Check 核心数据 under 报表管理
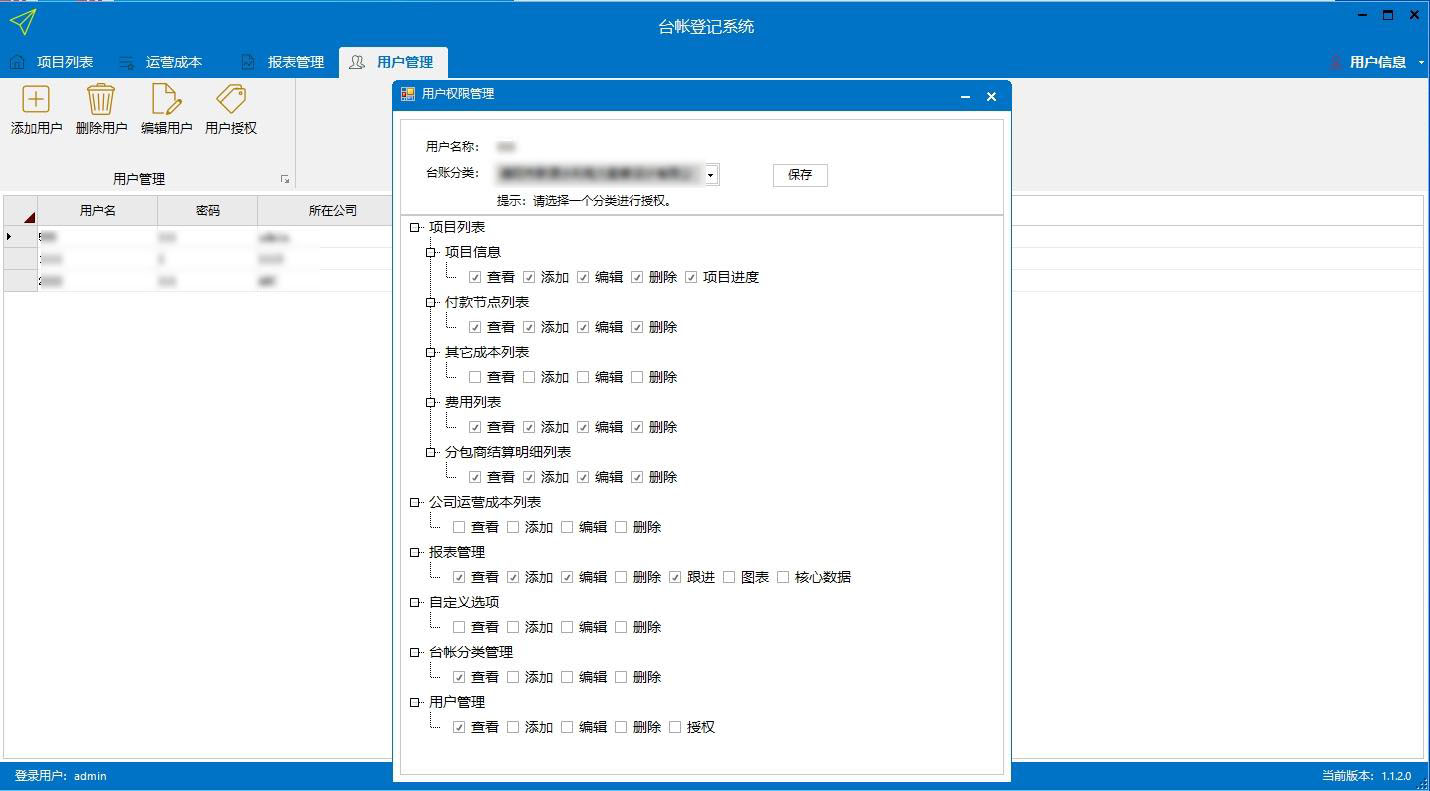The image size is (1430, 791). [783, 577]
